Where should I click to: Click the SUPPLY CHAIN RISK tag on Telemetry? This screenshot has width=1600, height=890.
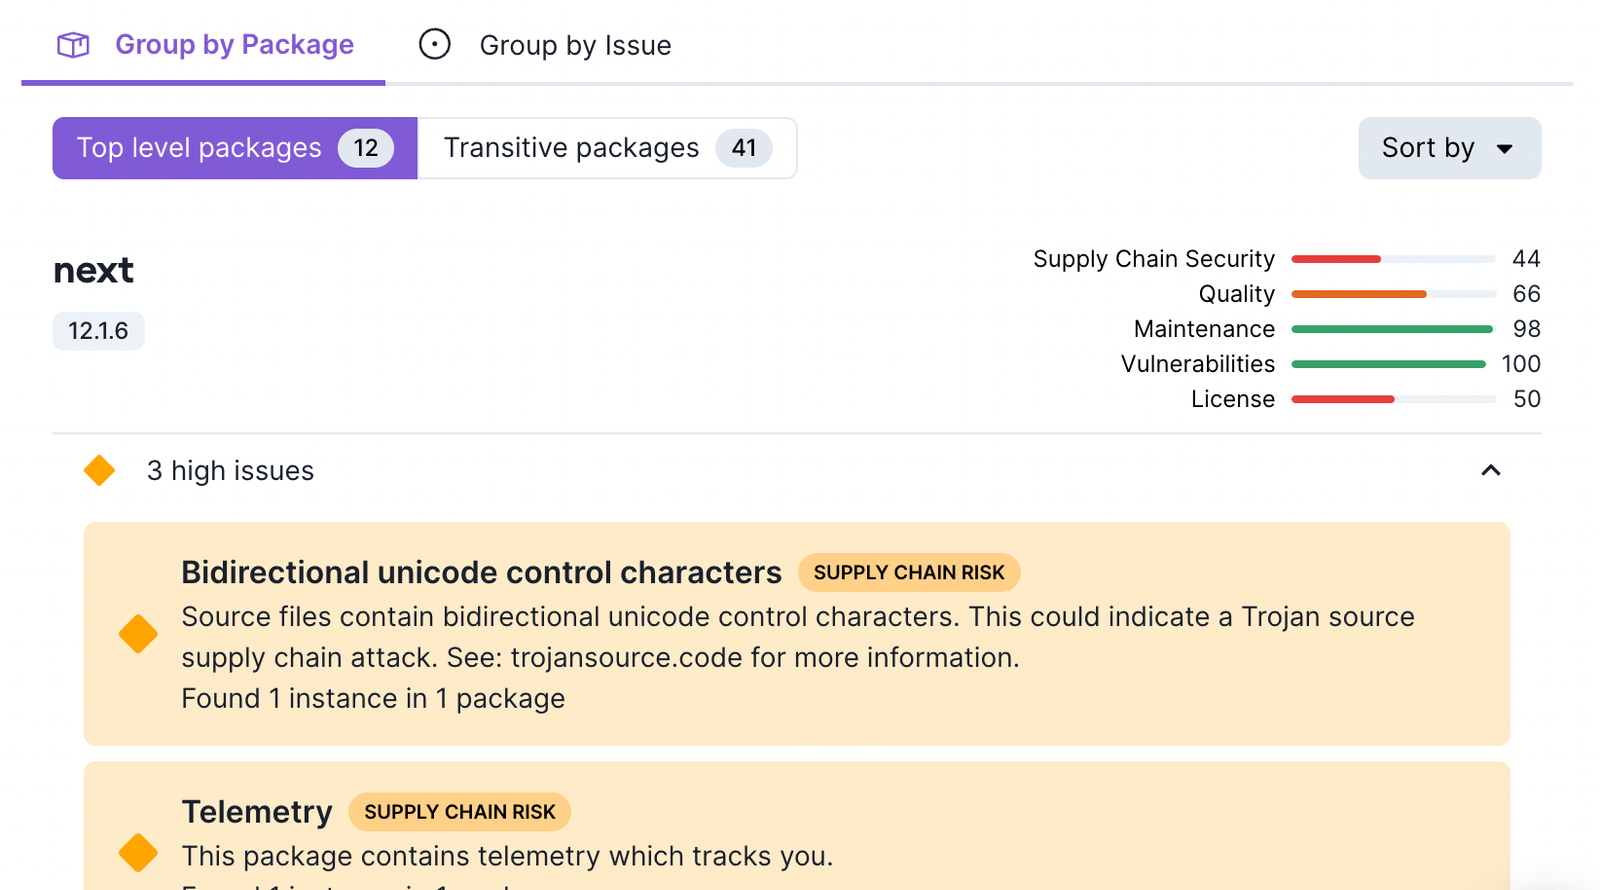(x=459, y=812)
